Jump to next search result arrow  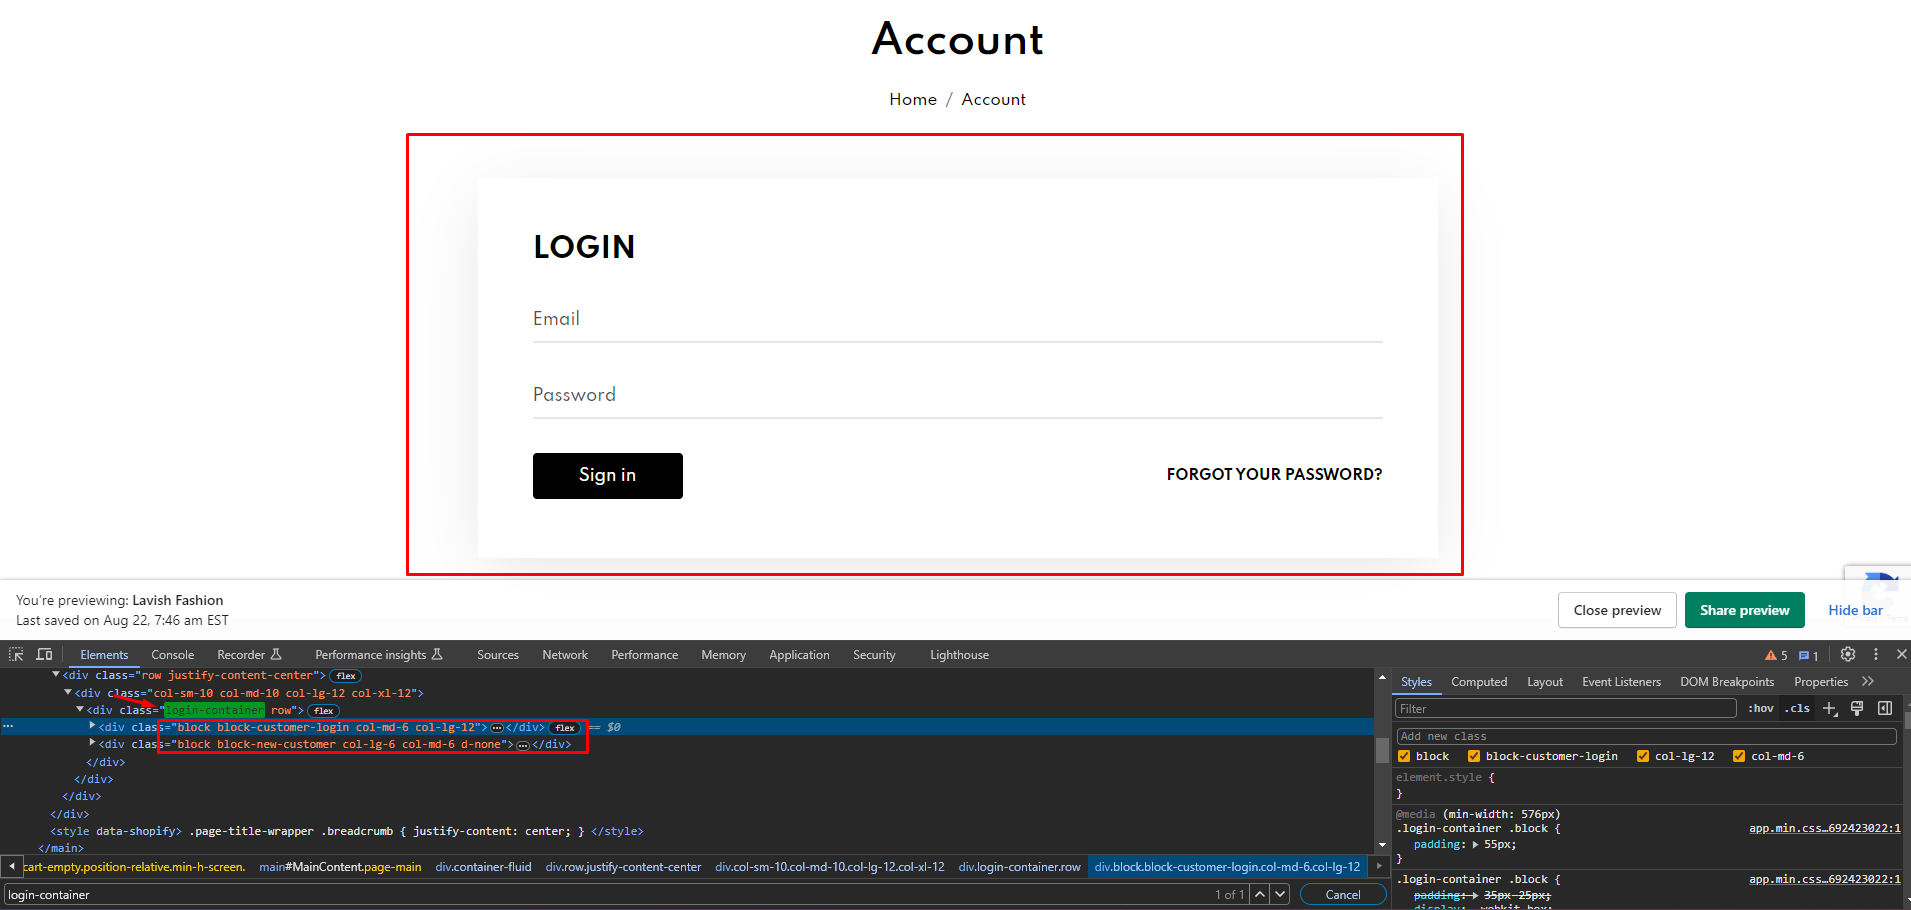click(1280, 894)
